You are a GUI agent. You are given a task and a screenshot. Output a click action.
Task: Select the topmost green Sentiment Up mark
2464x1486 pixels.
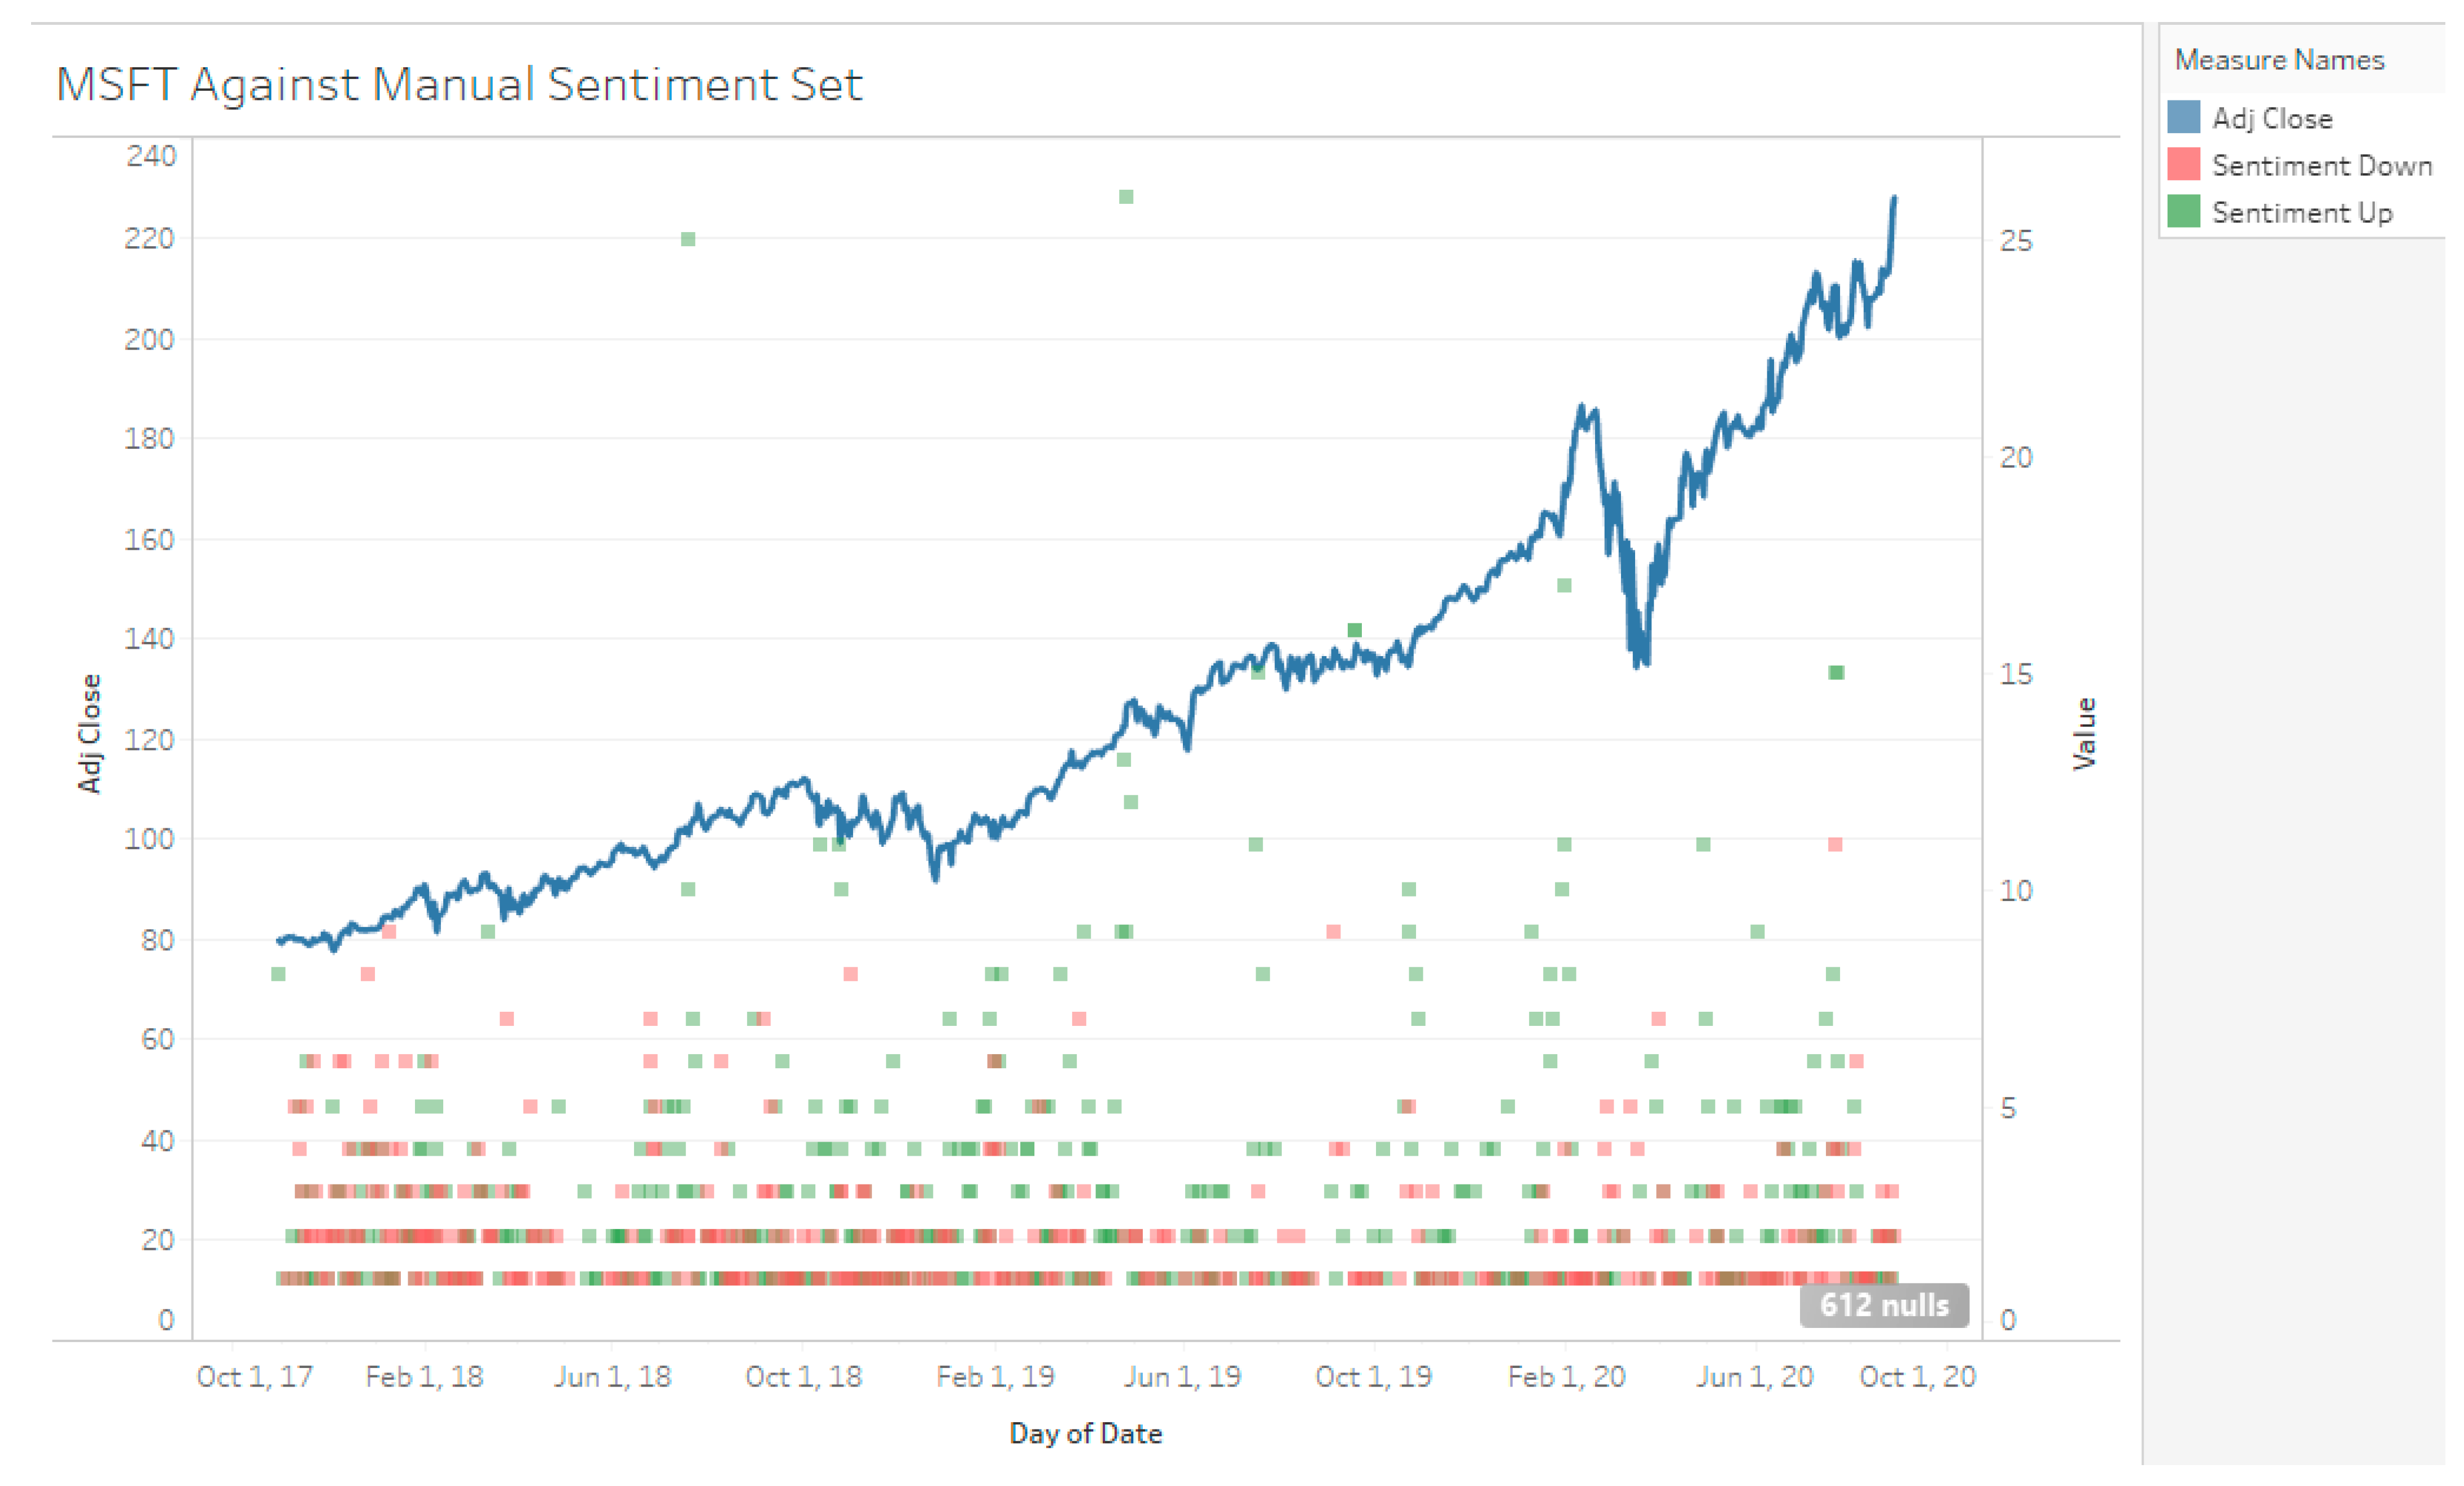point(1126,197)
